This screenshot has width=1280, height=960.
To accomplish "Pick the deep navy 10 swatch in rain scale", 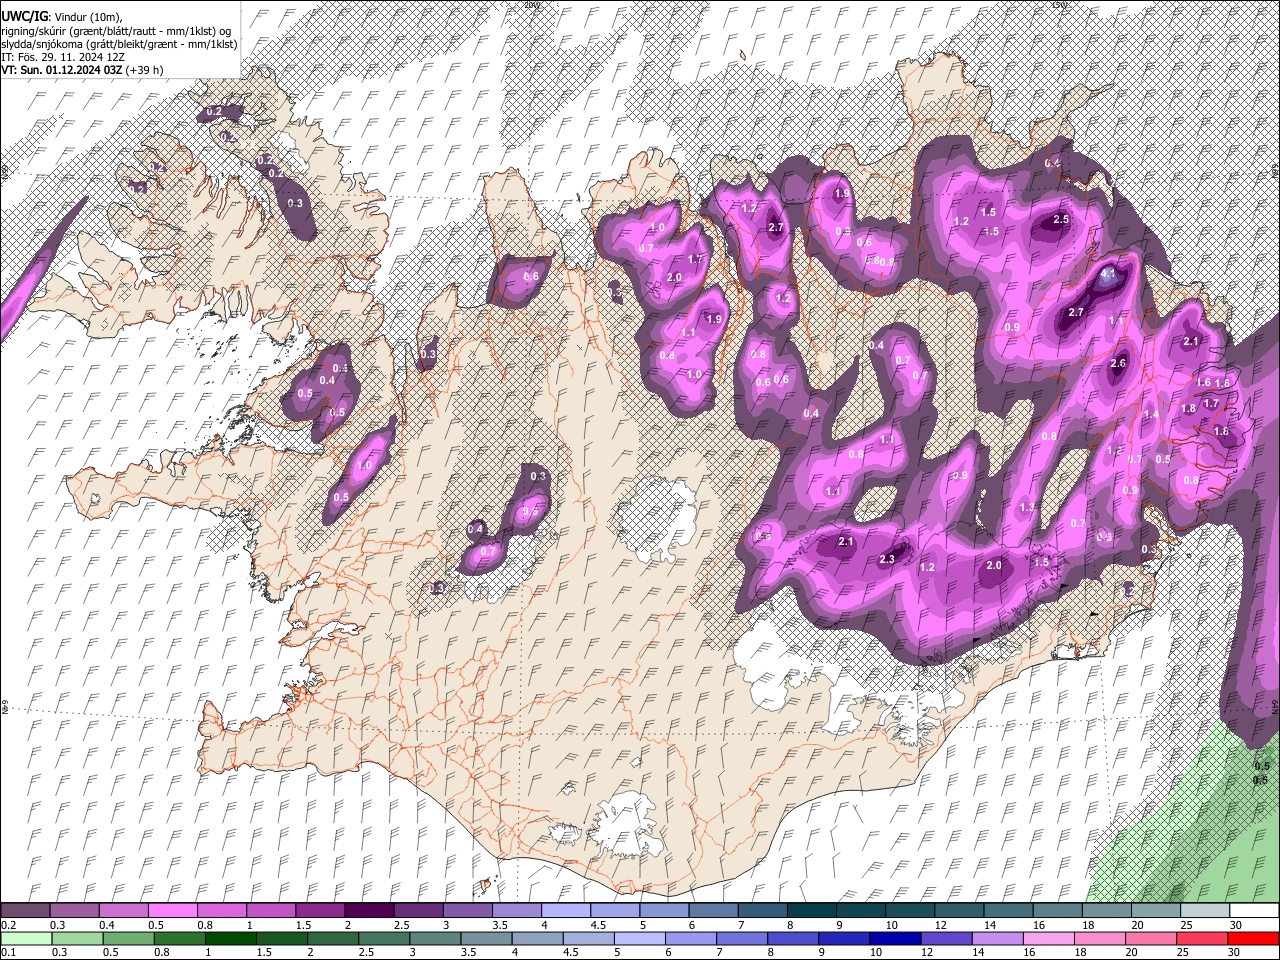I will click(894, 938).
